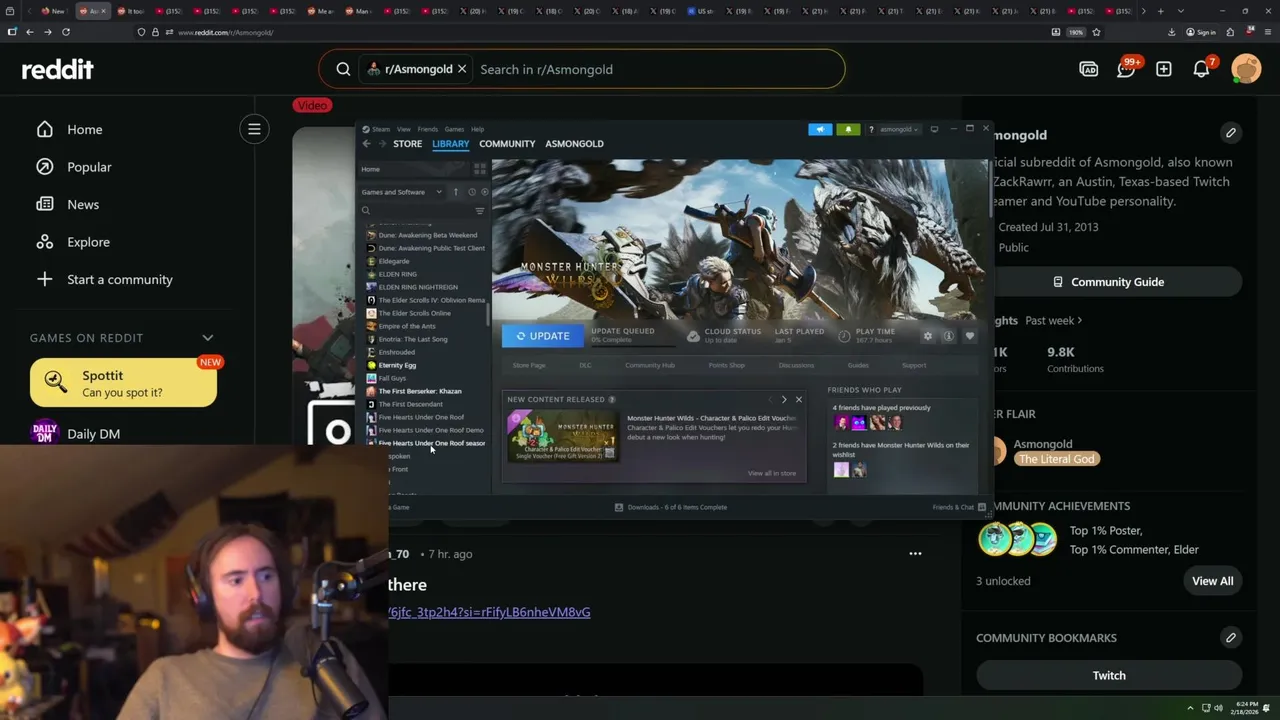Open Reddit notifications bell
Viewport: 1280px width, 720px height.
pyautogui.click(x=1202, y=69)
